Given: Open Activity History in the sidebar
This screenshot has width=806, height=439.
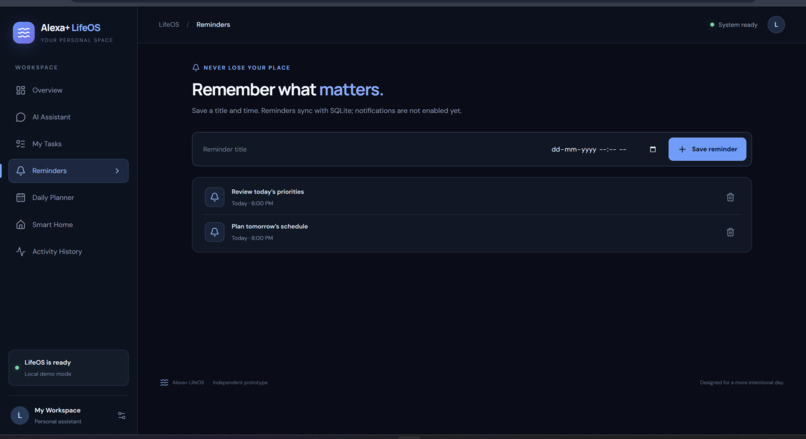Looking at the screenshot, I should [x=68, y=251].
